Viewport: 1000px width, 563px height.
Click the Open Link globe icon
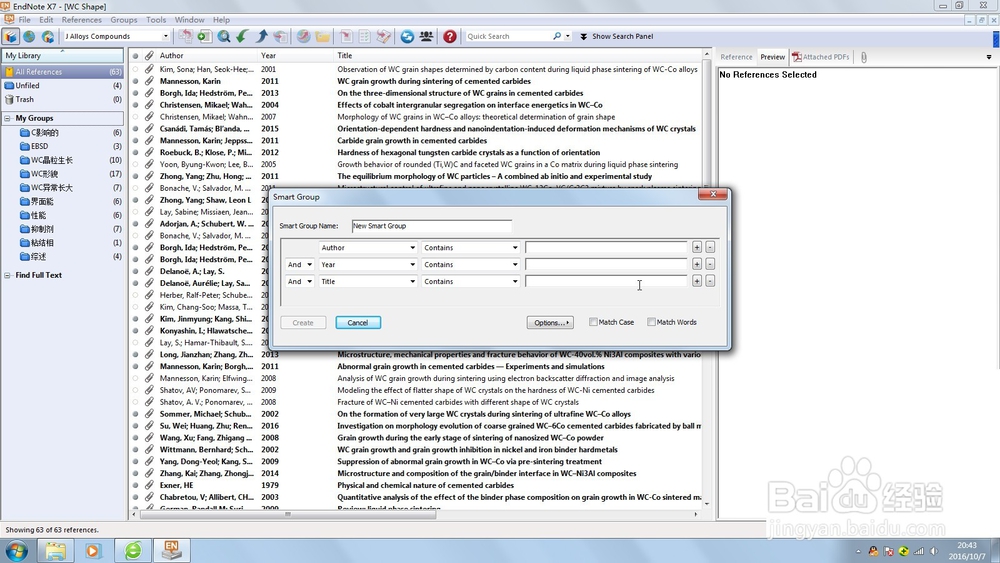[304, 36]
